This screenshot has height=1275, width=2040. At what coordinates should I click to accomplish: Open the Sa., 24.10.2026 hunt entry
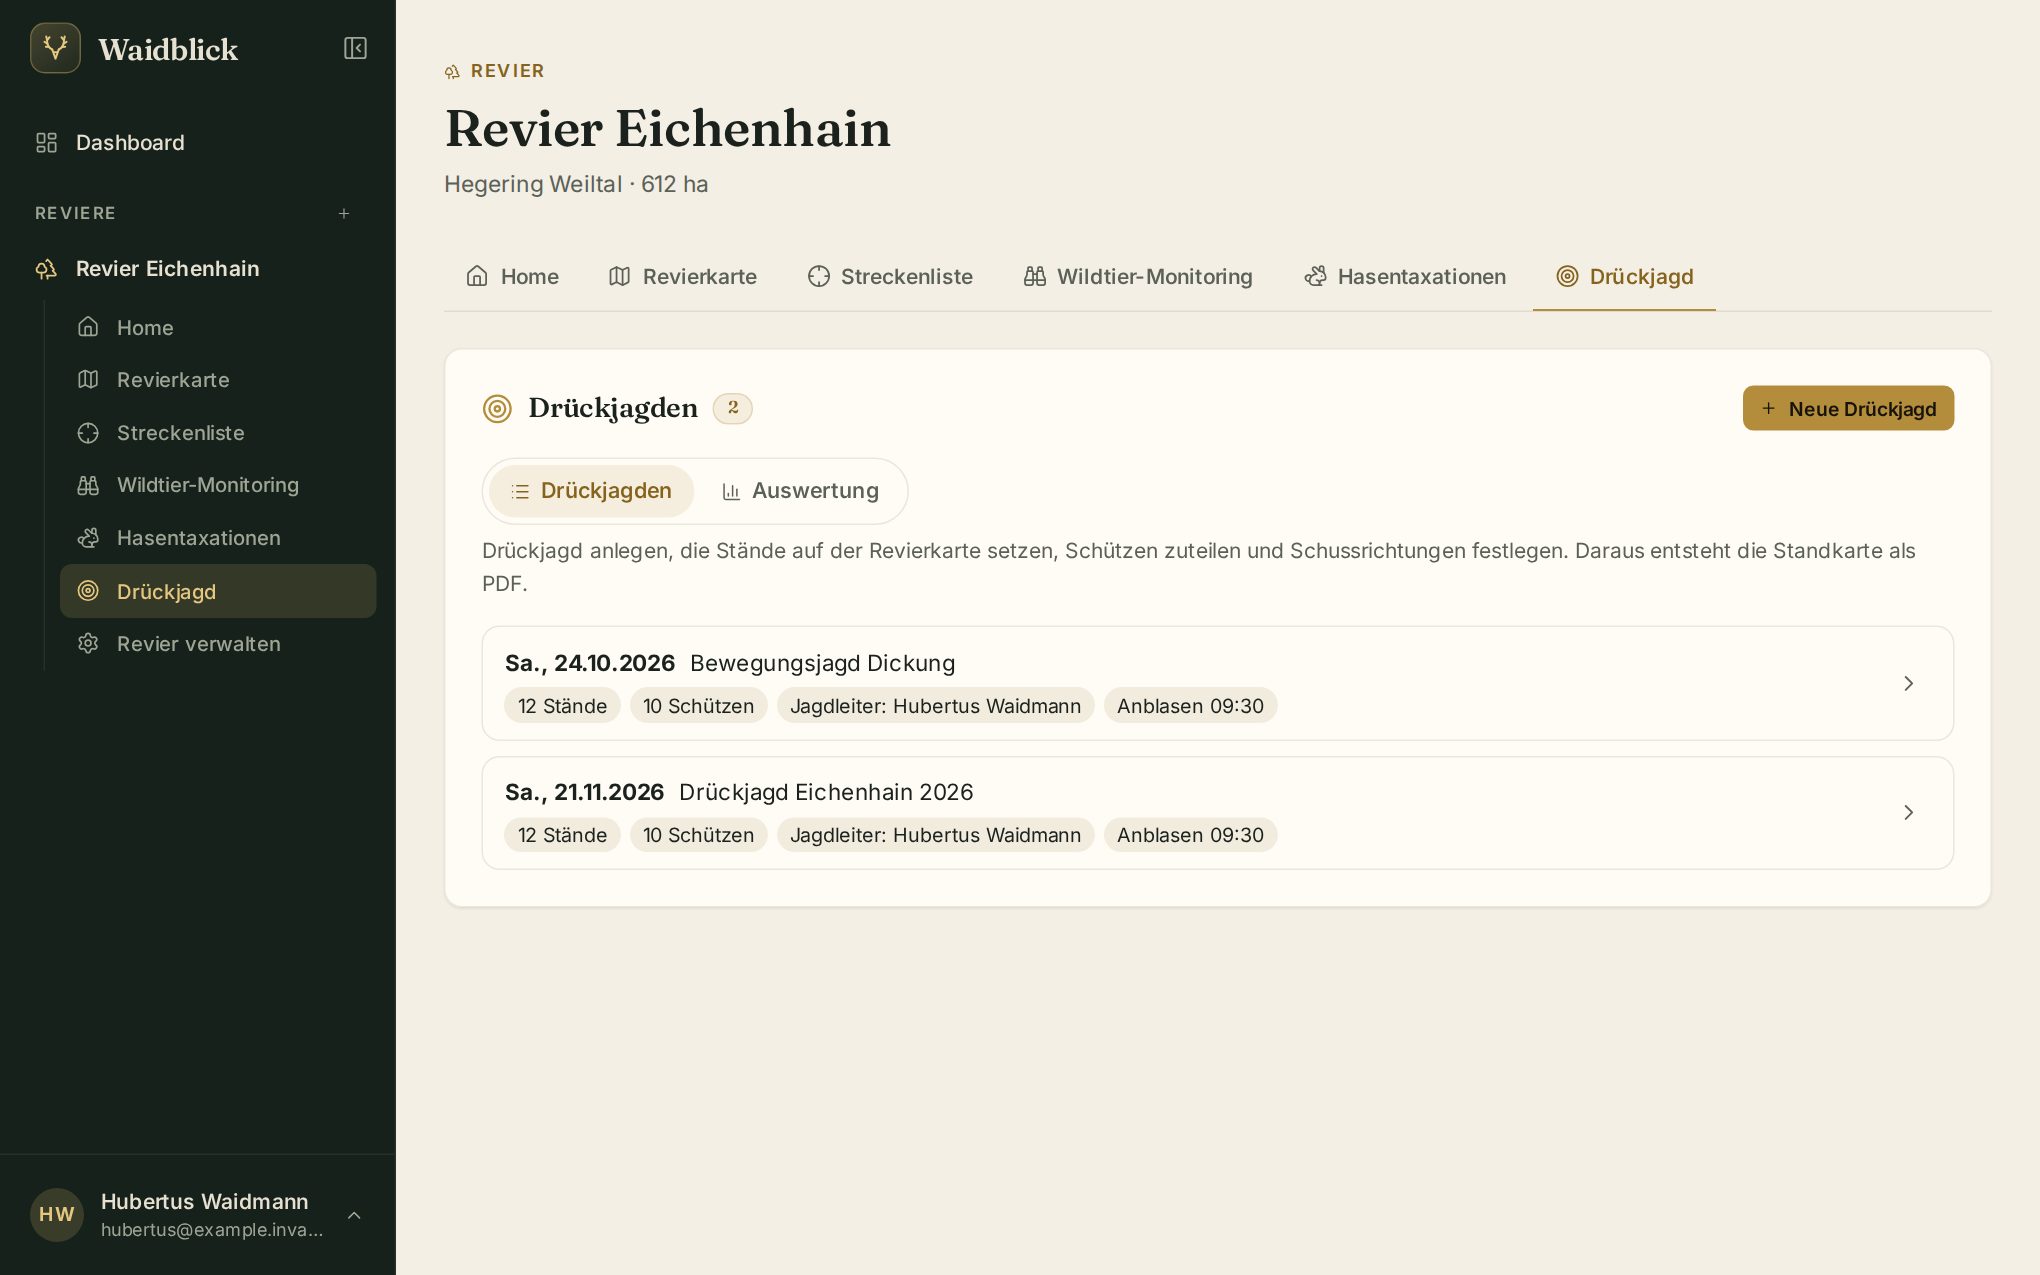(x=1217, y=683)
